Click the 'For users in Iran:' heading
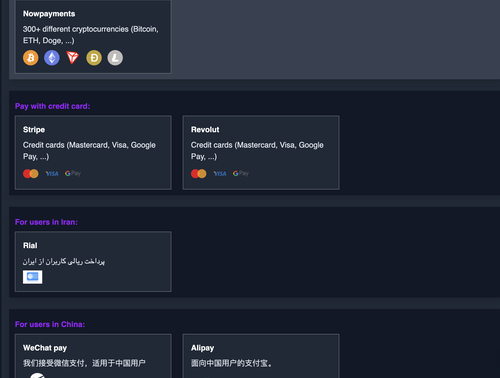 (46, 222)
